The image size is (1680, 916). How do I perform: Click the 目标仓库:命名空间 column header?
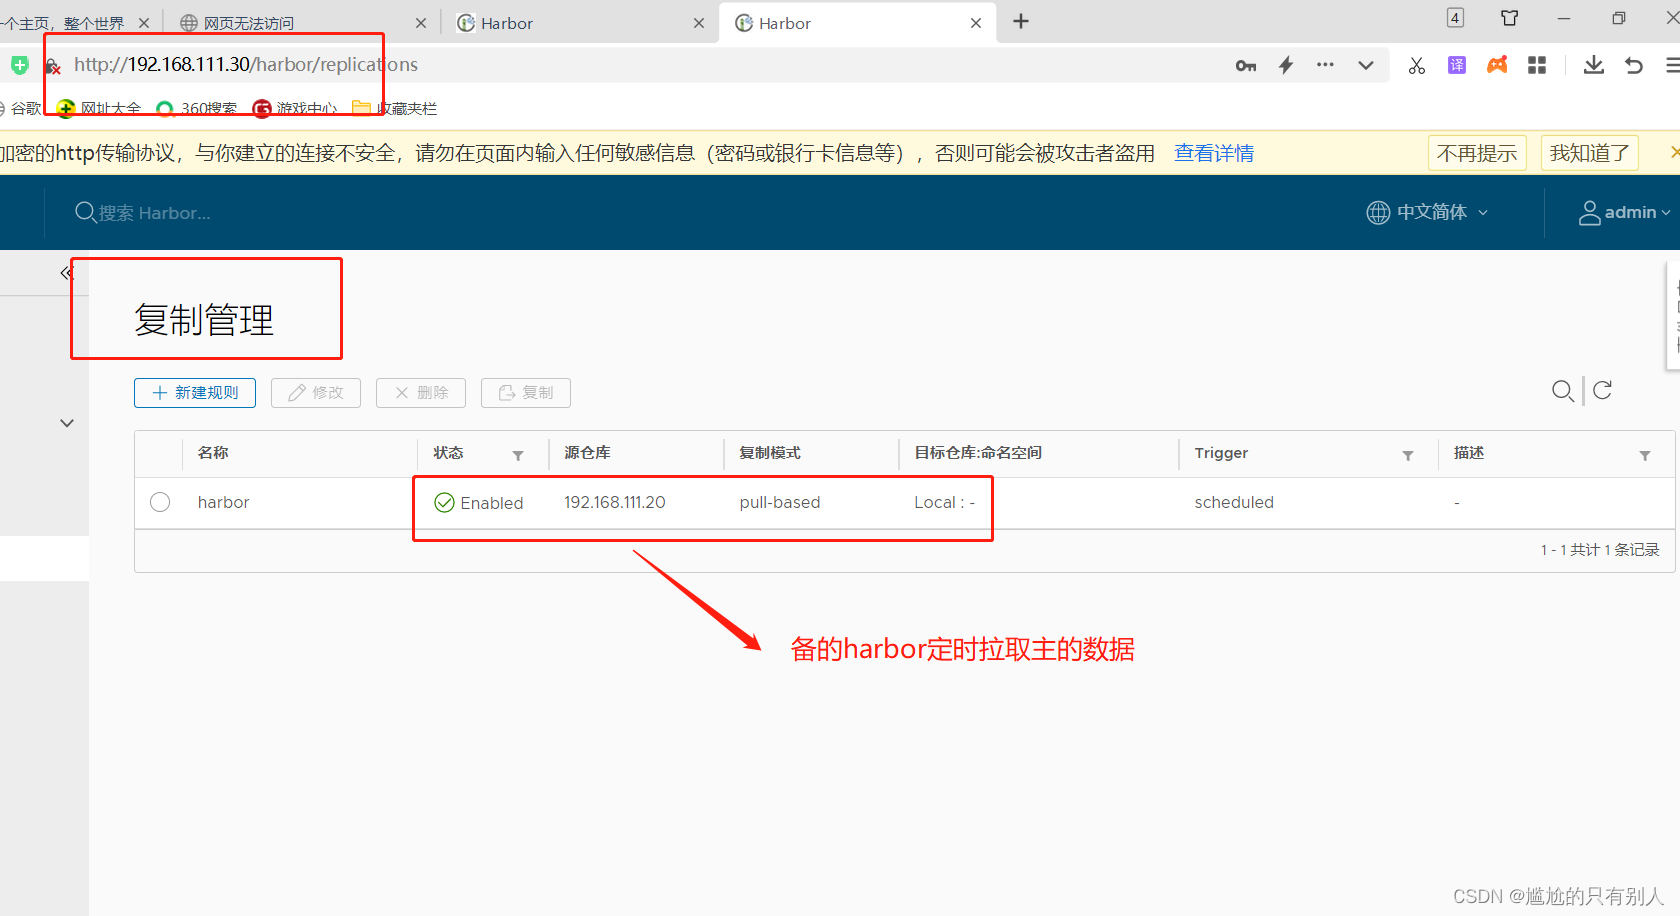click(x=978, y=453)
